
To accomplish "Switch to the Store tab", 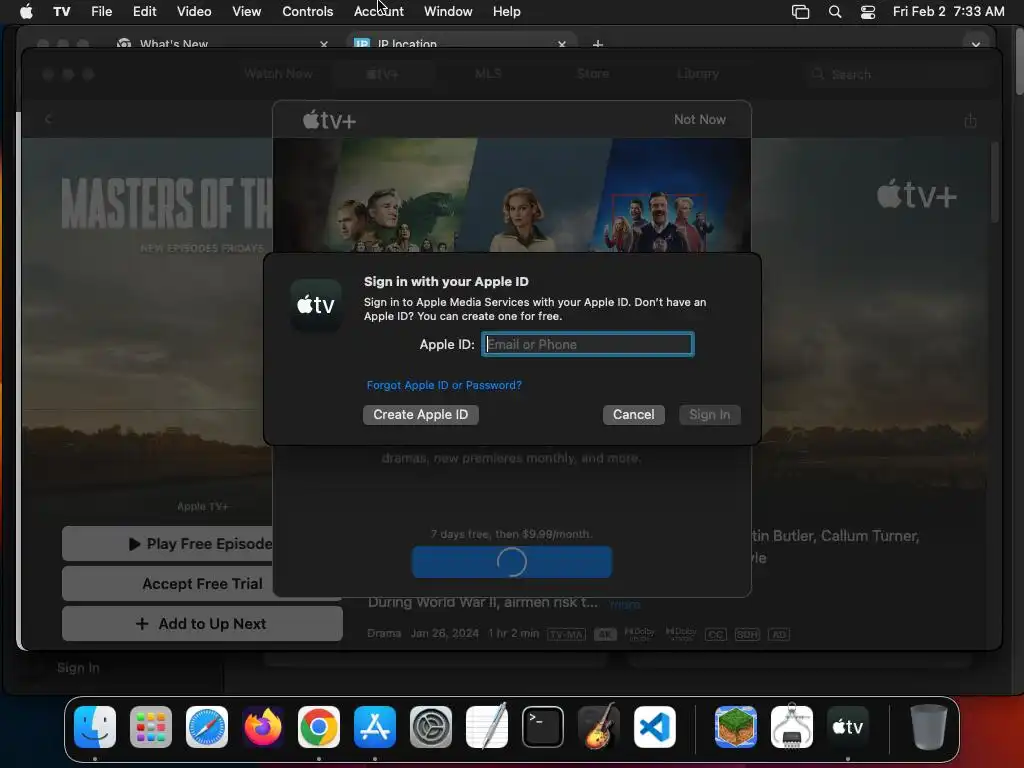I will (x=593, y=74).
